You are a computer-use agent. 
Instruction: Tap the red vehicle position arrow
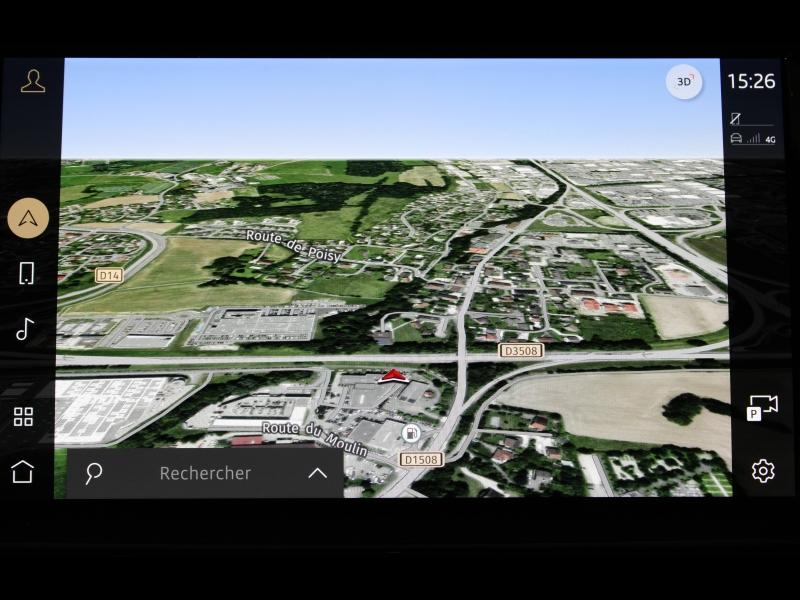394,376
